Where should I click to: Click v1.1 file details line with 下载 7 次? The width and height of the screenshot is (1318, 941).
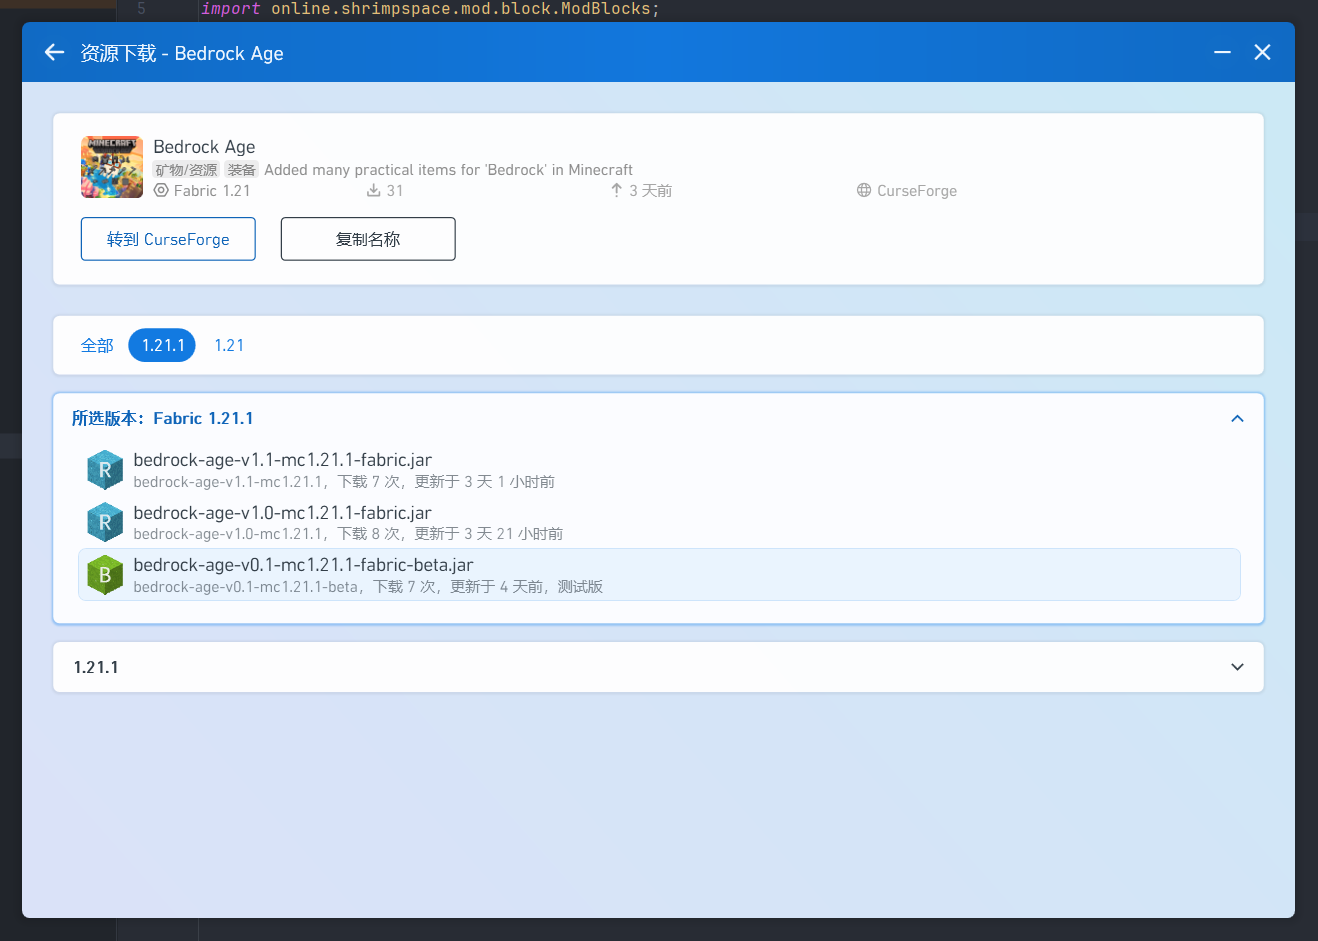[344, 482]
